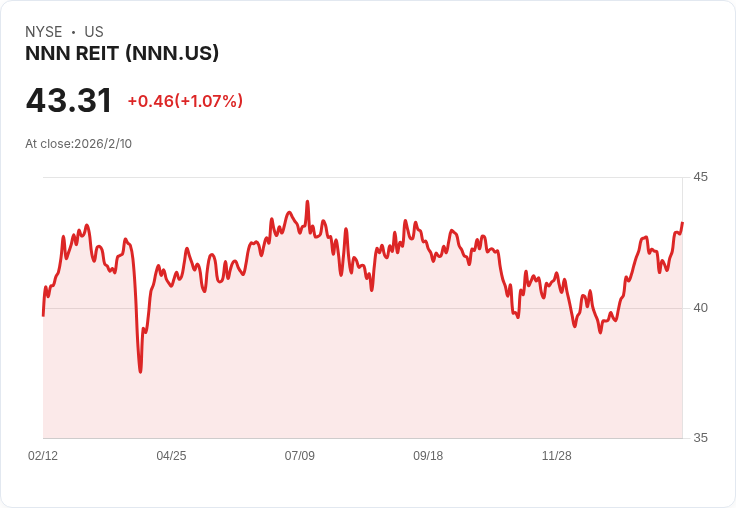Select the 07/09 date label
The height and width of the screenshot is (508, 736).
tap(299, 455)
